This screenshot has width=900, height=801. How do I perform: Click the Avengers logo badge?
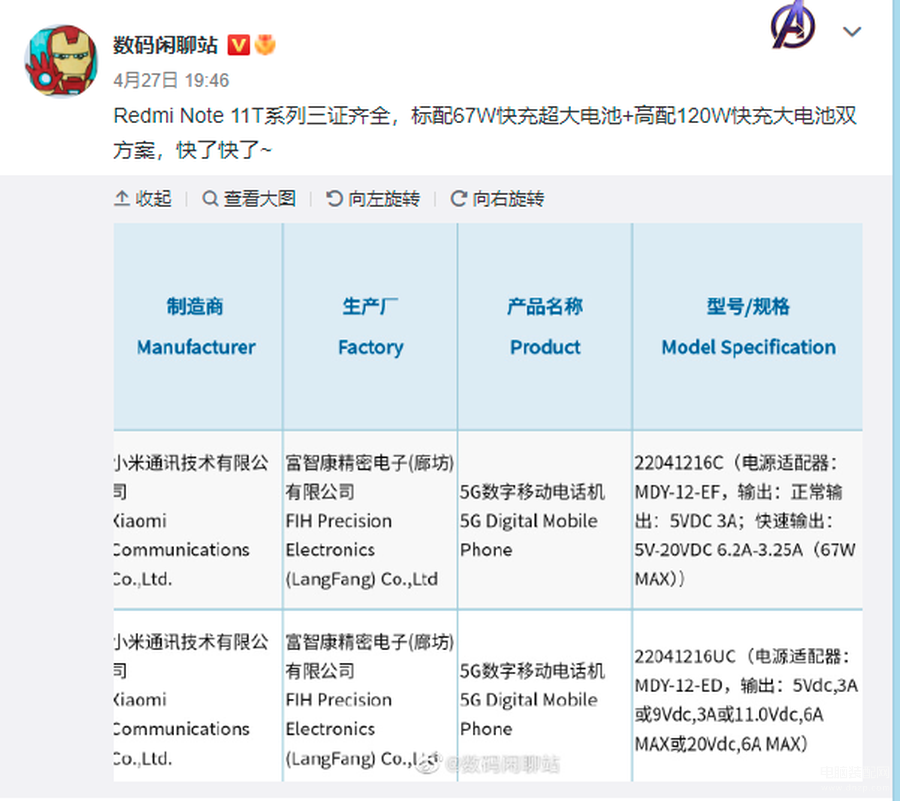(x=793, y=25)
